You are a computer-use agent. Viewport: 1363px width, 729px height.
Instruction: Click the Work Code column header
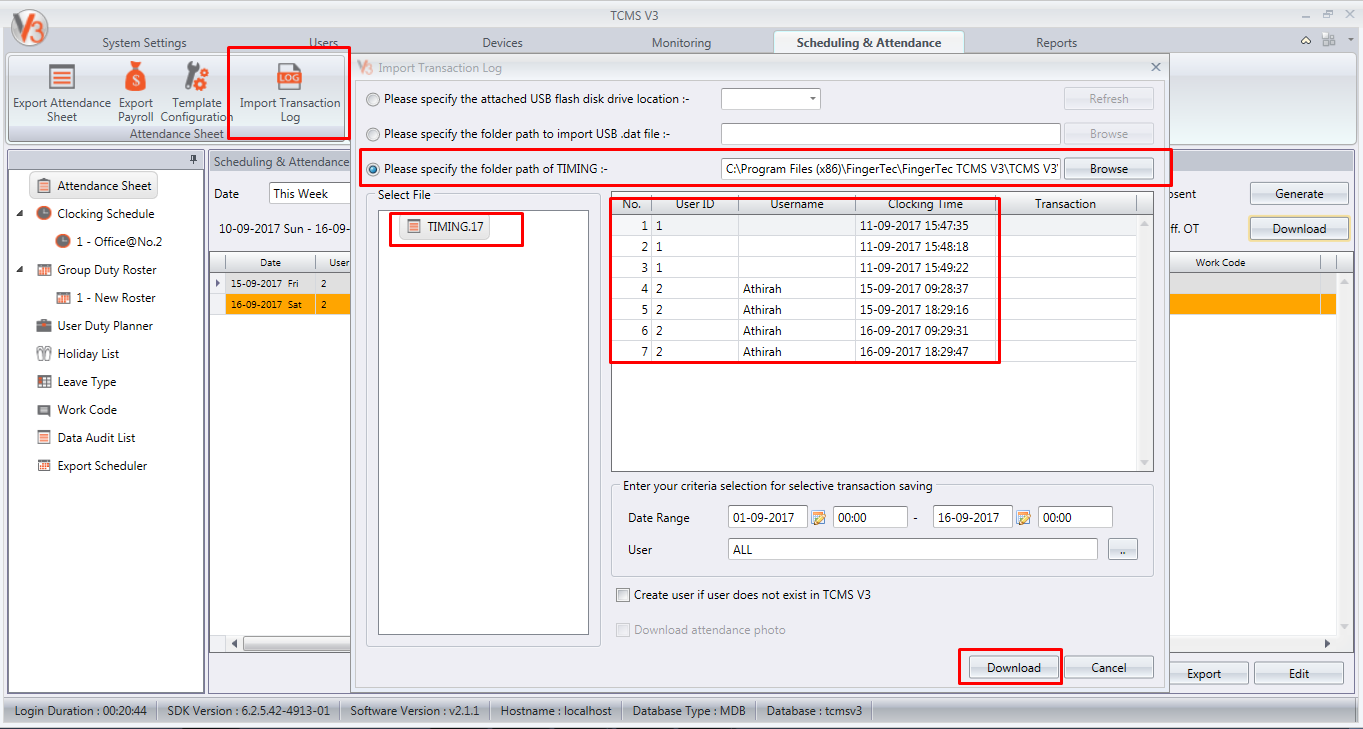tap(1220, 263)
